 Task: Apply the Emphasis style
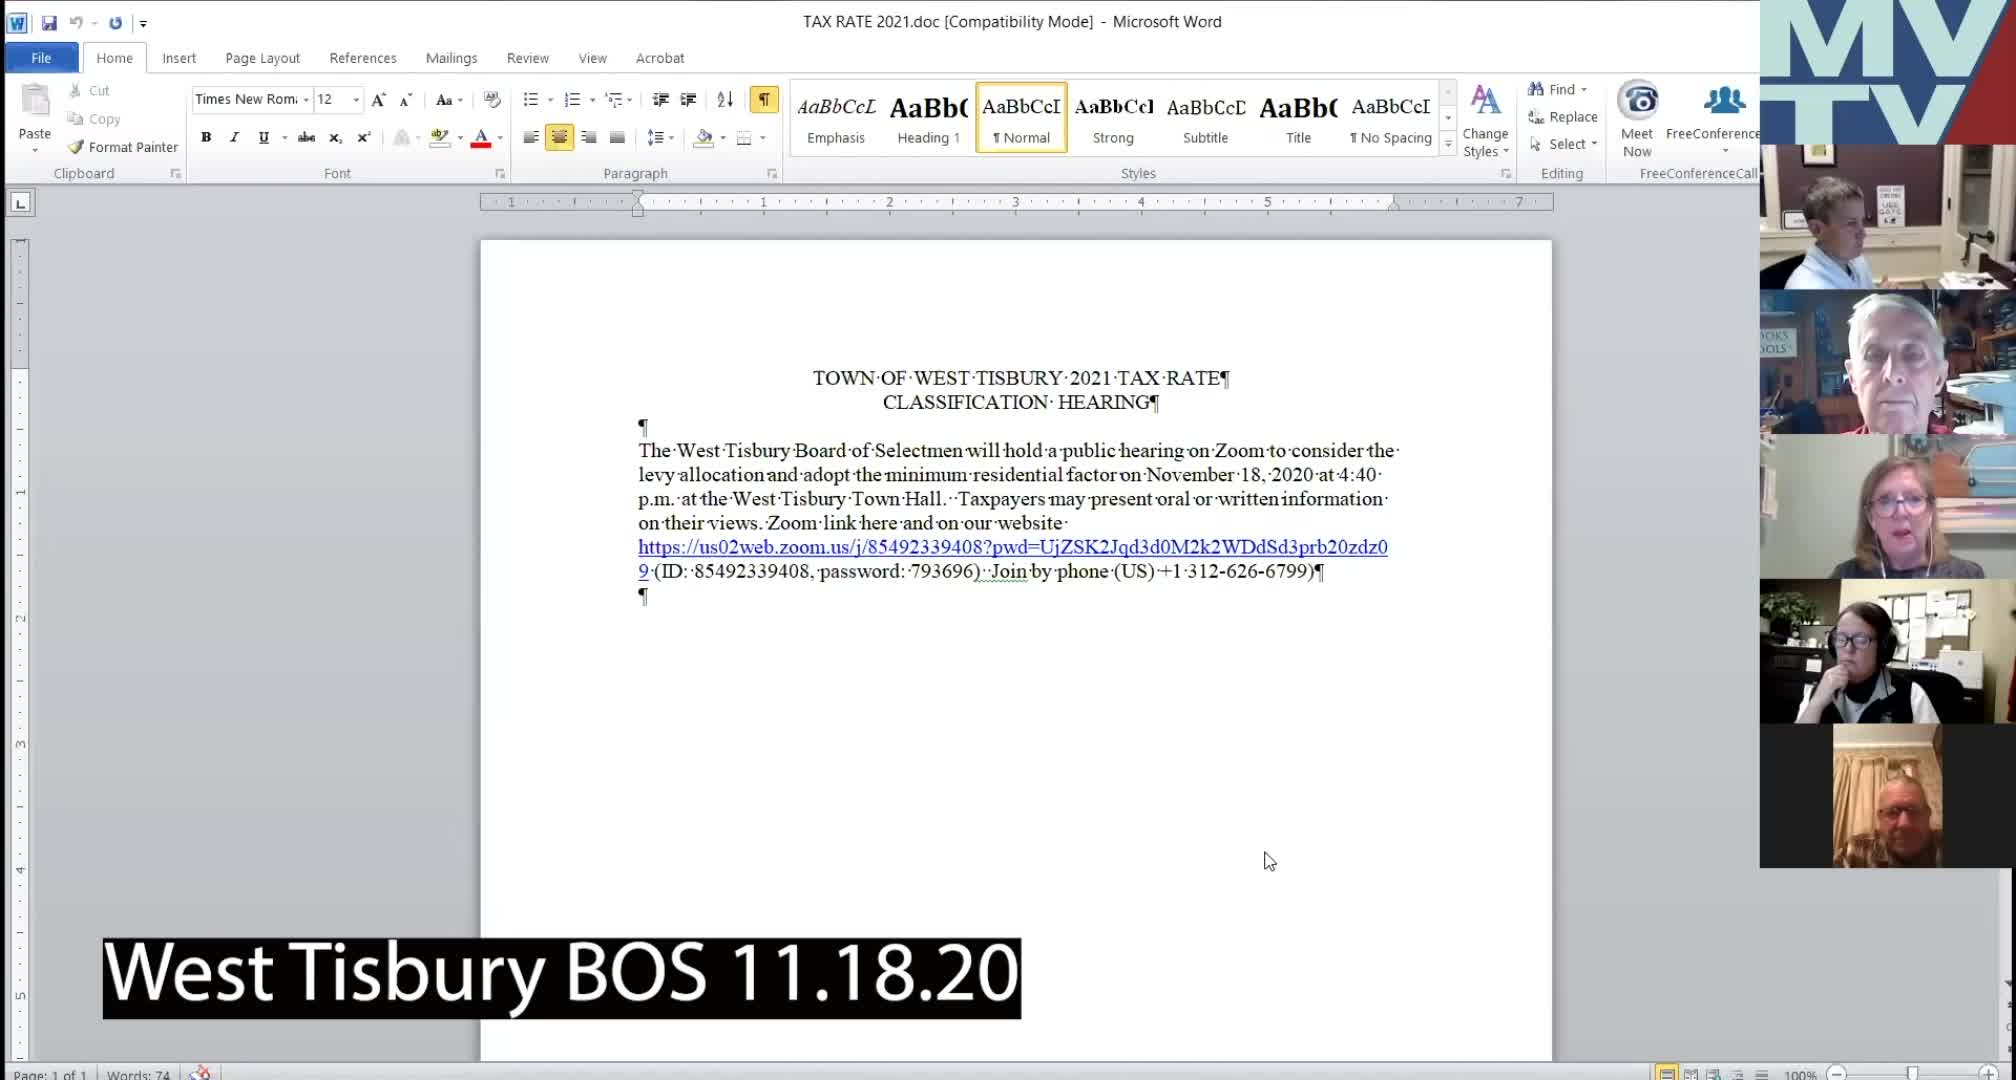836,118
